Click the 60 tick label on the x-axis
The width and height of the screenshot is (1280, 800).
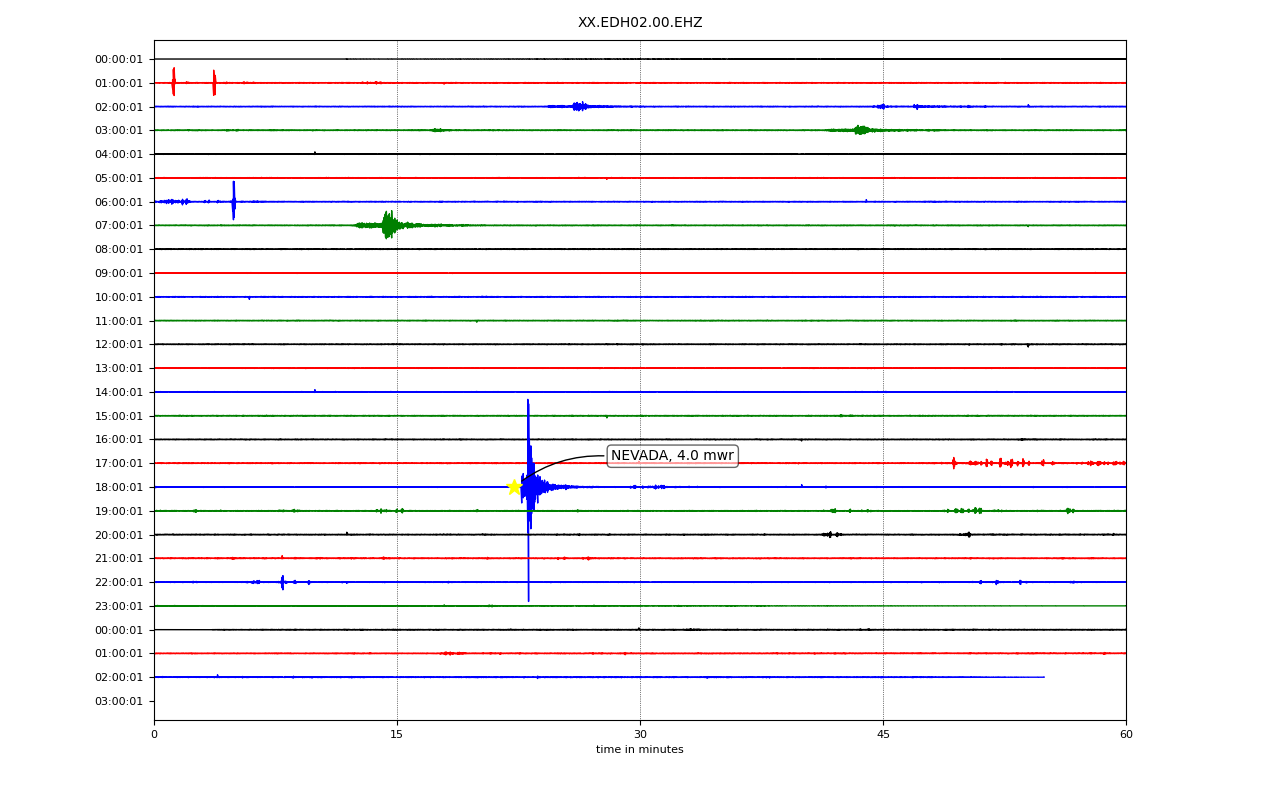pyautogui.click(x=1126, y=735)
